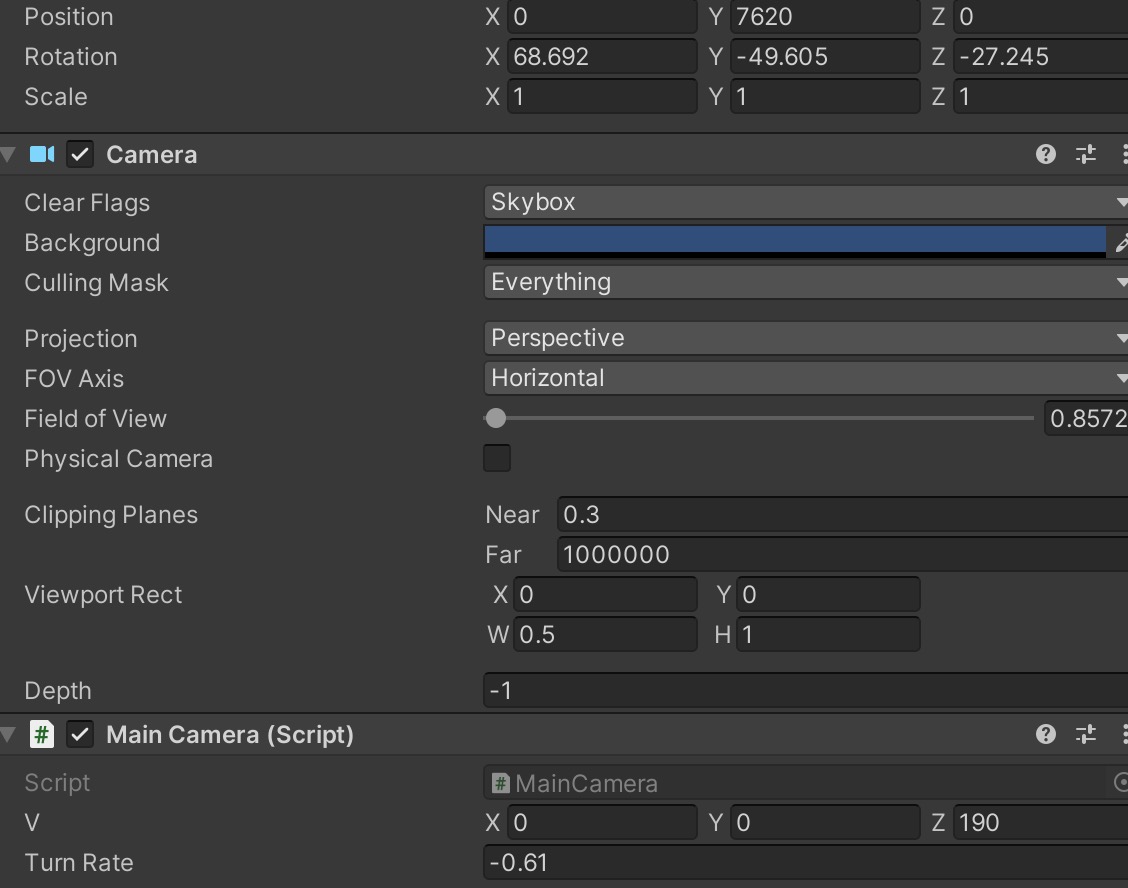Click the Camera component video icon
The image size is (1128, 888).
click(x=42, y=154)
